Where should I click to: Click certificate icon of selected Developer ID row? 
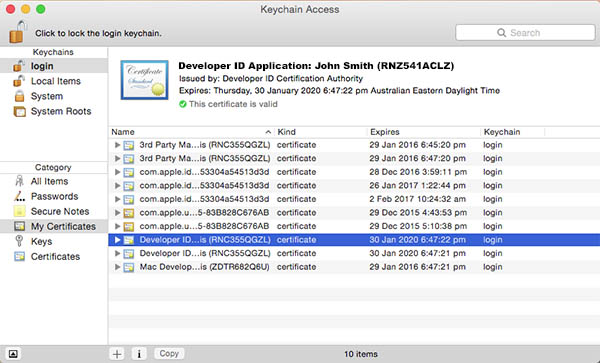(129, 240)
